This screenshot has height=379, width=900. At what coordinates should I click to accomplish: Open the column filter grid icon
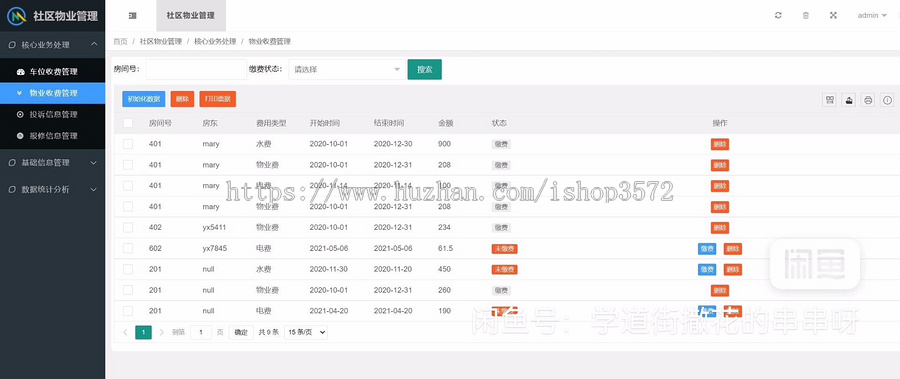point(830,100)
